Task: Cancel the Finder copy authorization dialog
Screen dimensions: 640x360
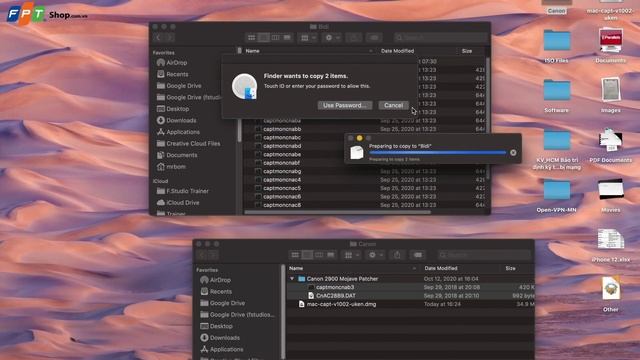Action: tap(393, 105)
